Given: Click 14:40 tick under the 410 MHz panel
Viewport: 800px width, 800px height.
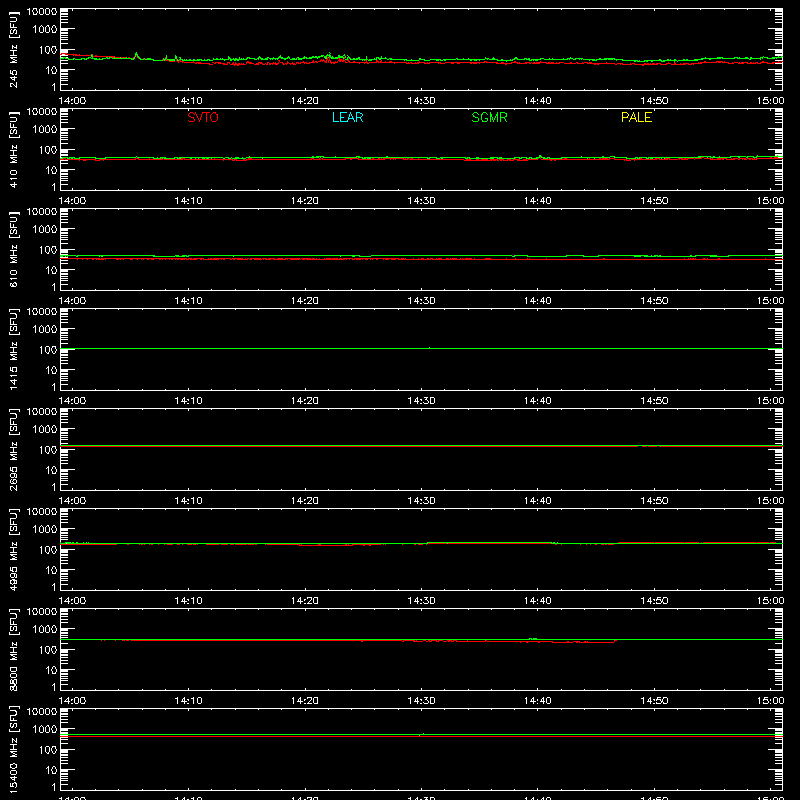Looking at the screenshot, I should click(x=538, y=201).
